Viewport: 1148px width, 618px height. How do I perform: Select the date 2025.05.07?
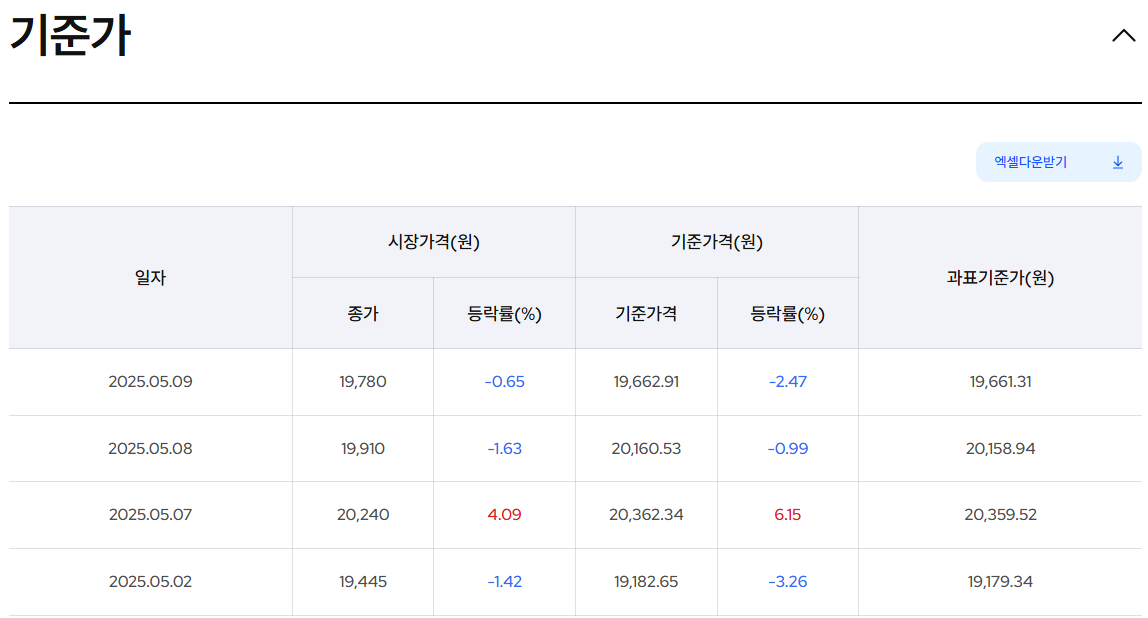tap(150, 515)
